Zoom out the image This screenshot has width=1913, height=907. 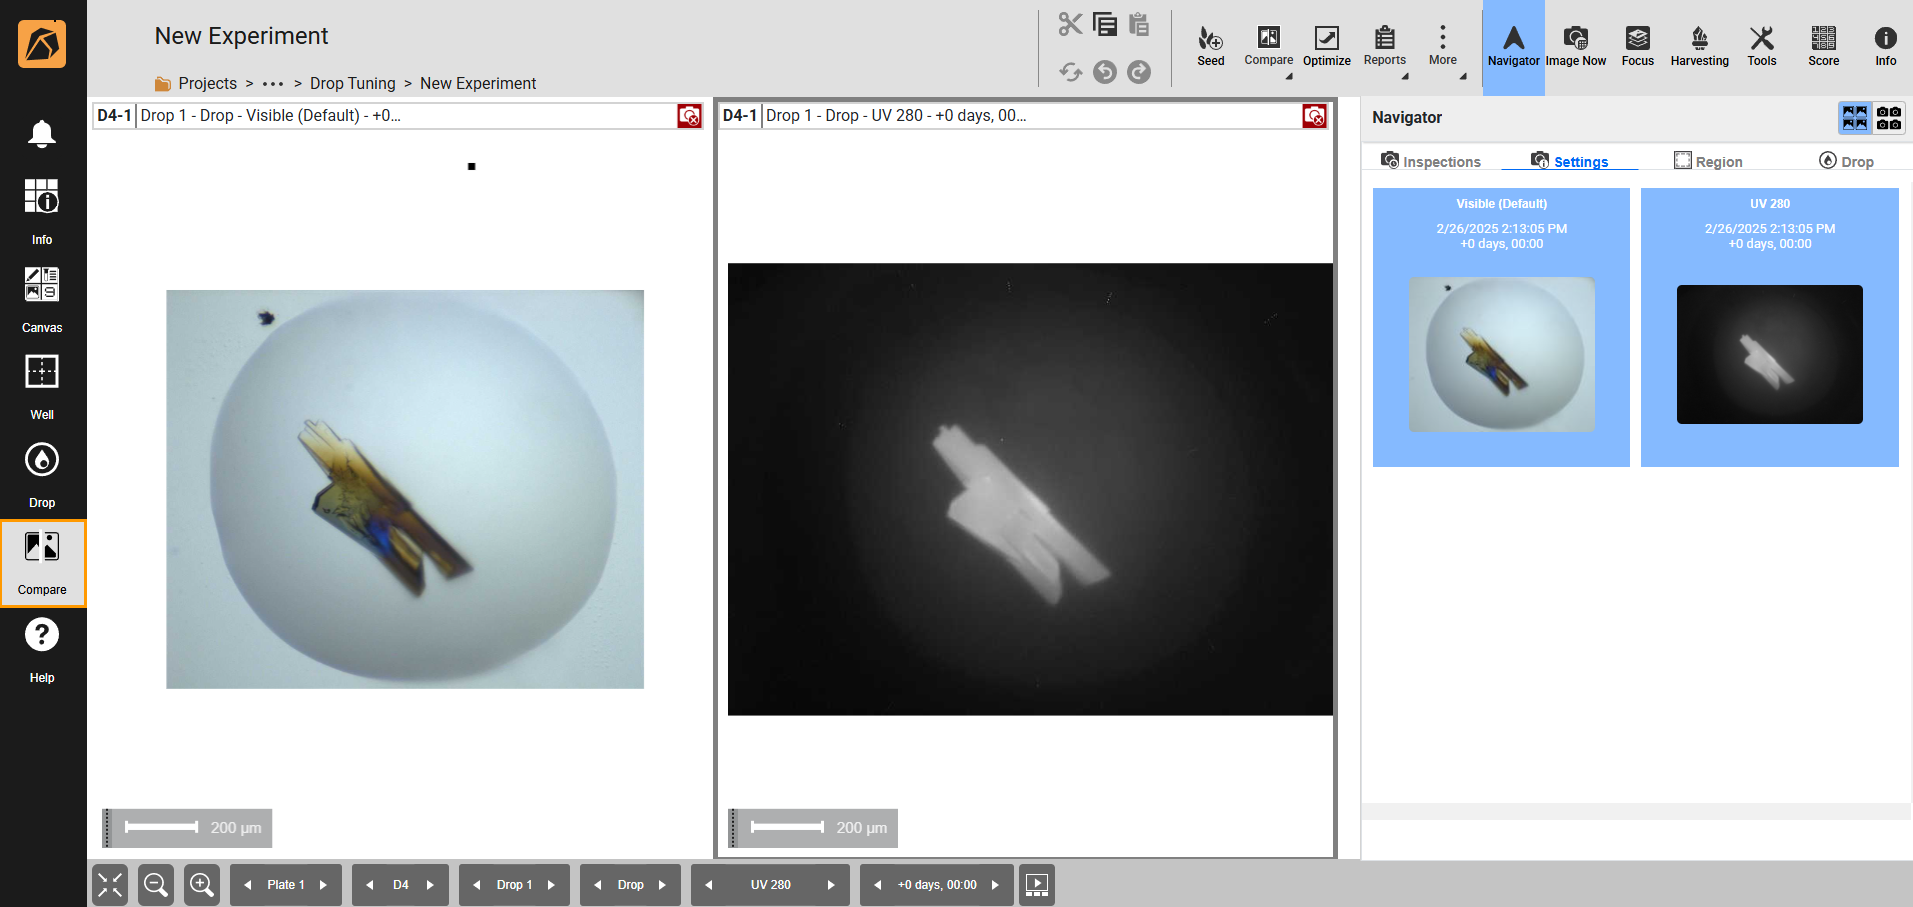[x=156, y=885]
